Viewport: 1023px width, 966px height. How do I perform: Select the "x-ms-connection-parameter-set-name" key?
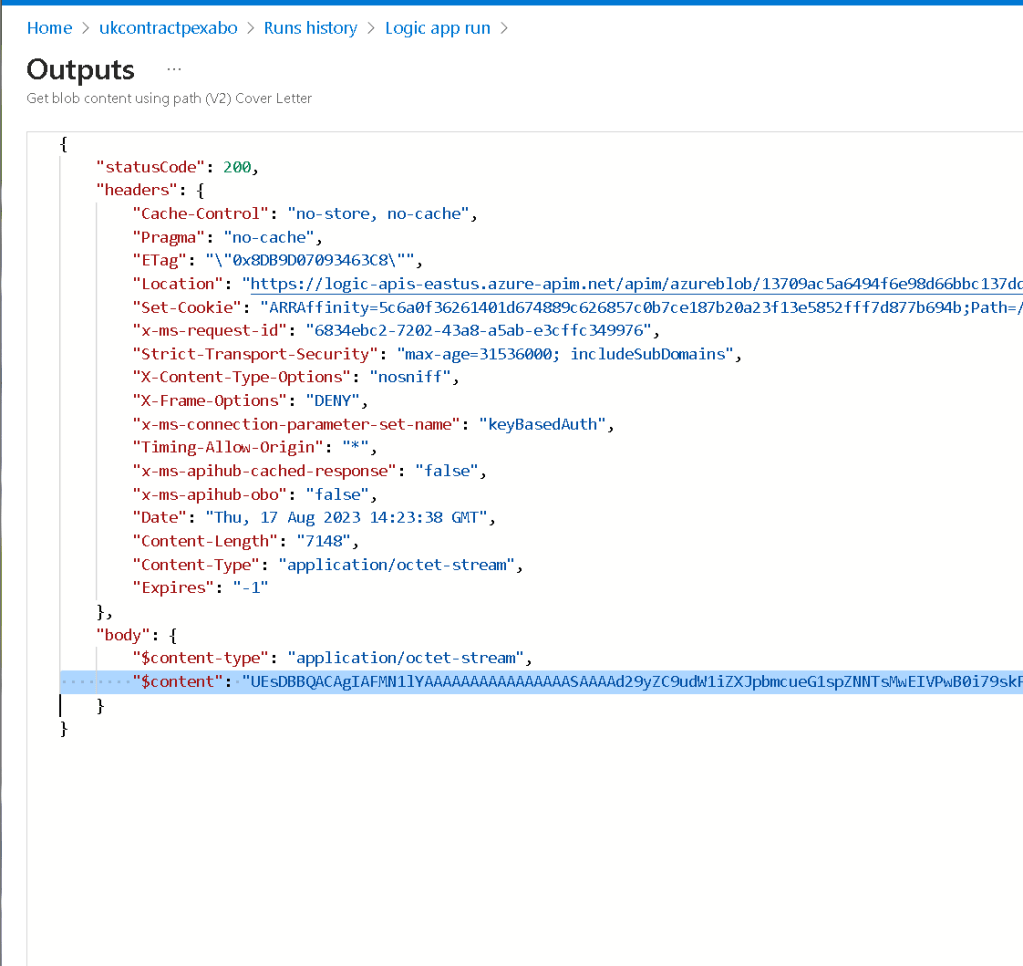pos(296,424)
